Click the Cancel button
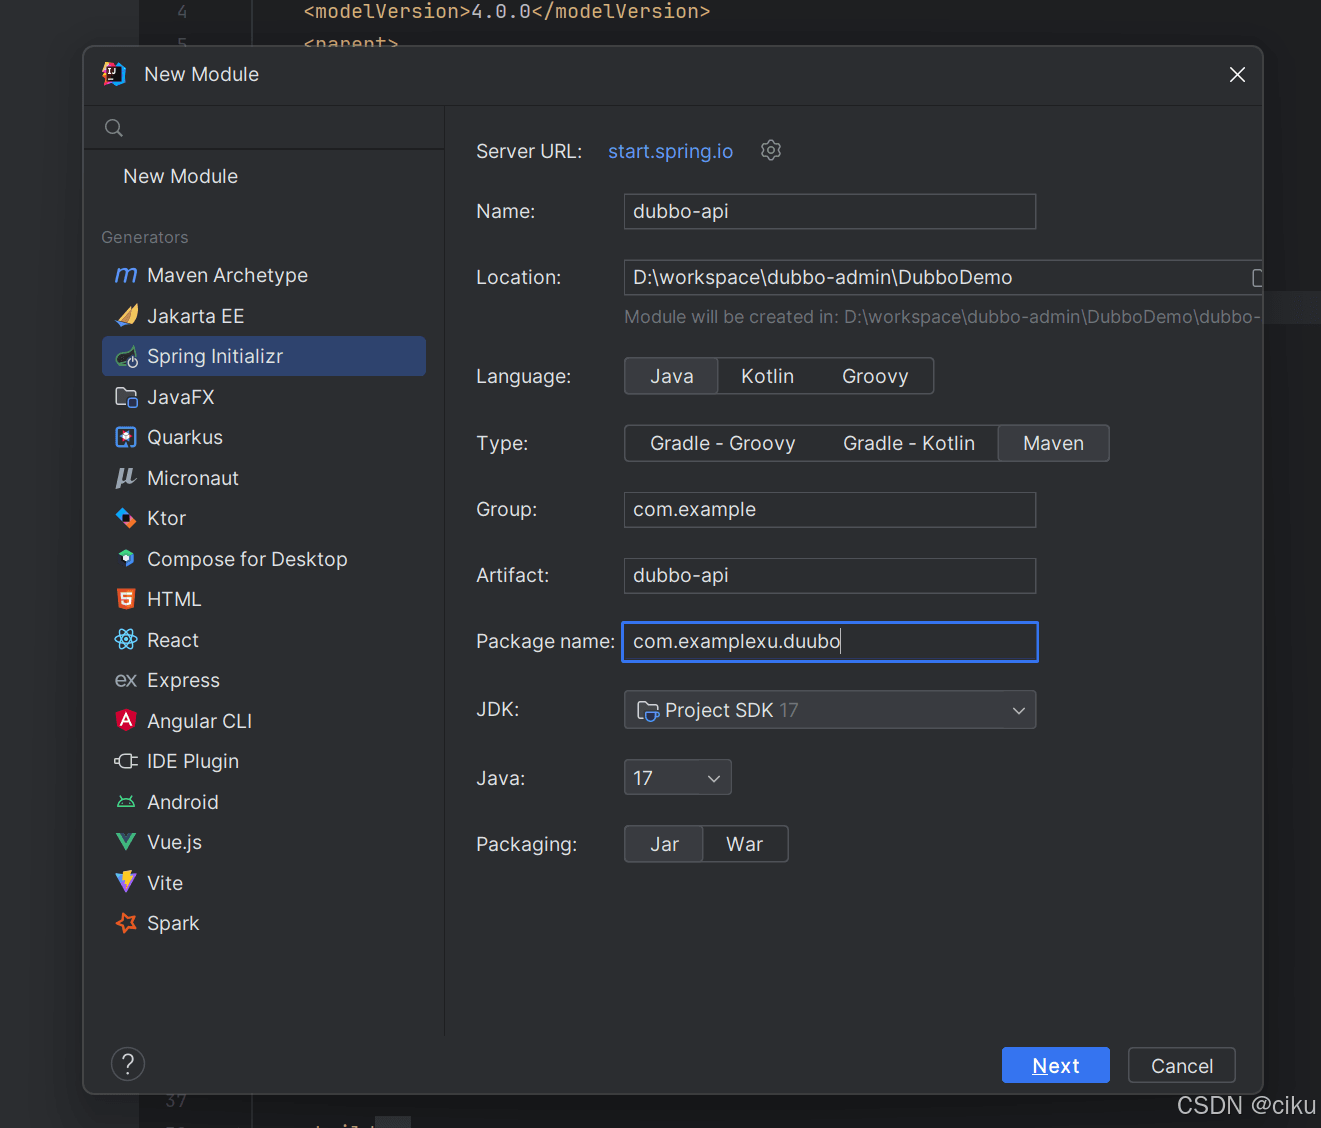The height and width of the screenshot is (1128, 1321). [1182, 1065]
